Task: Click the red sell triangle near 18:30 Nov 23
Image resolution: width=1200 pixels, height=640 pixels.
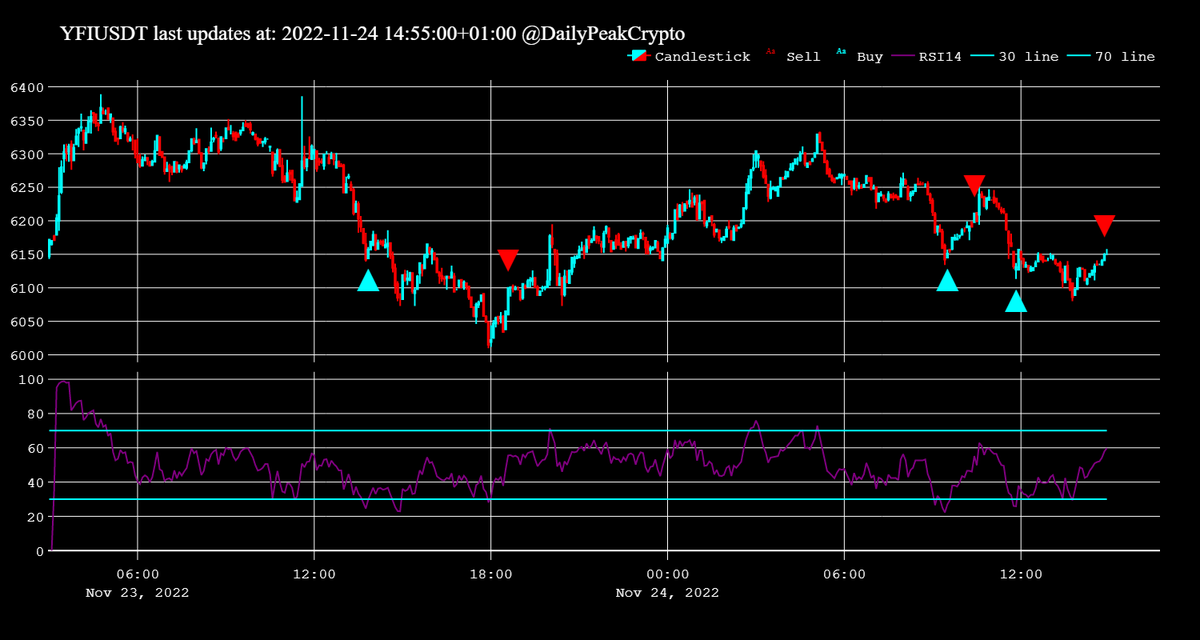Action: [508, 260]
